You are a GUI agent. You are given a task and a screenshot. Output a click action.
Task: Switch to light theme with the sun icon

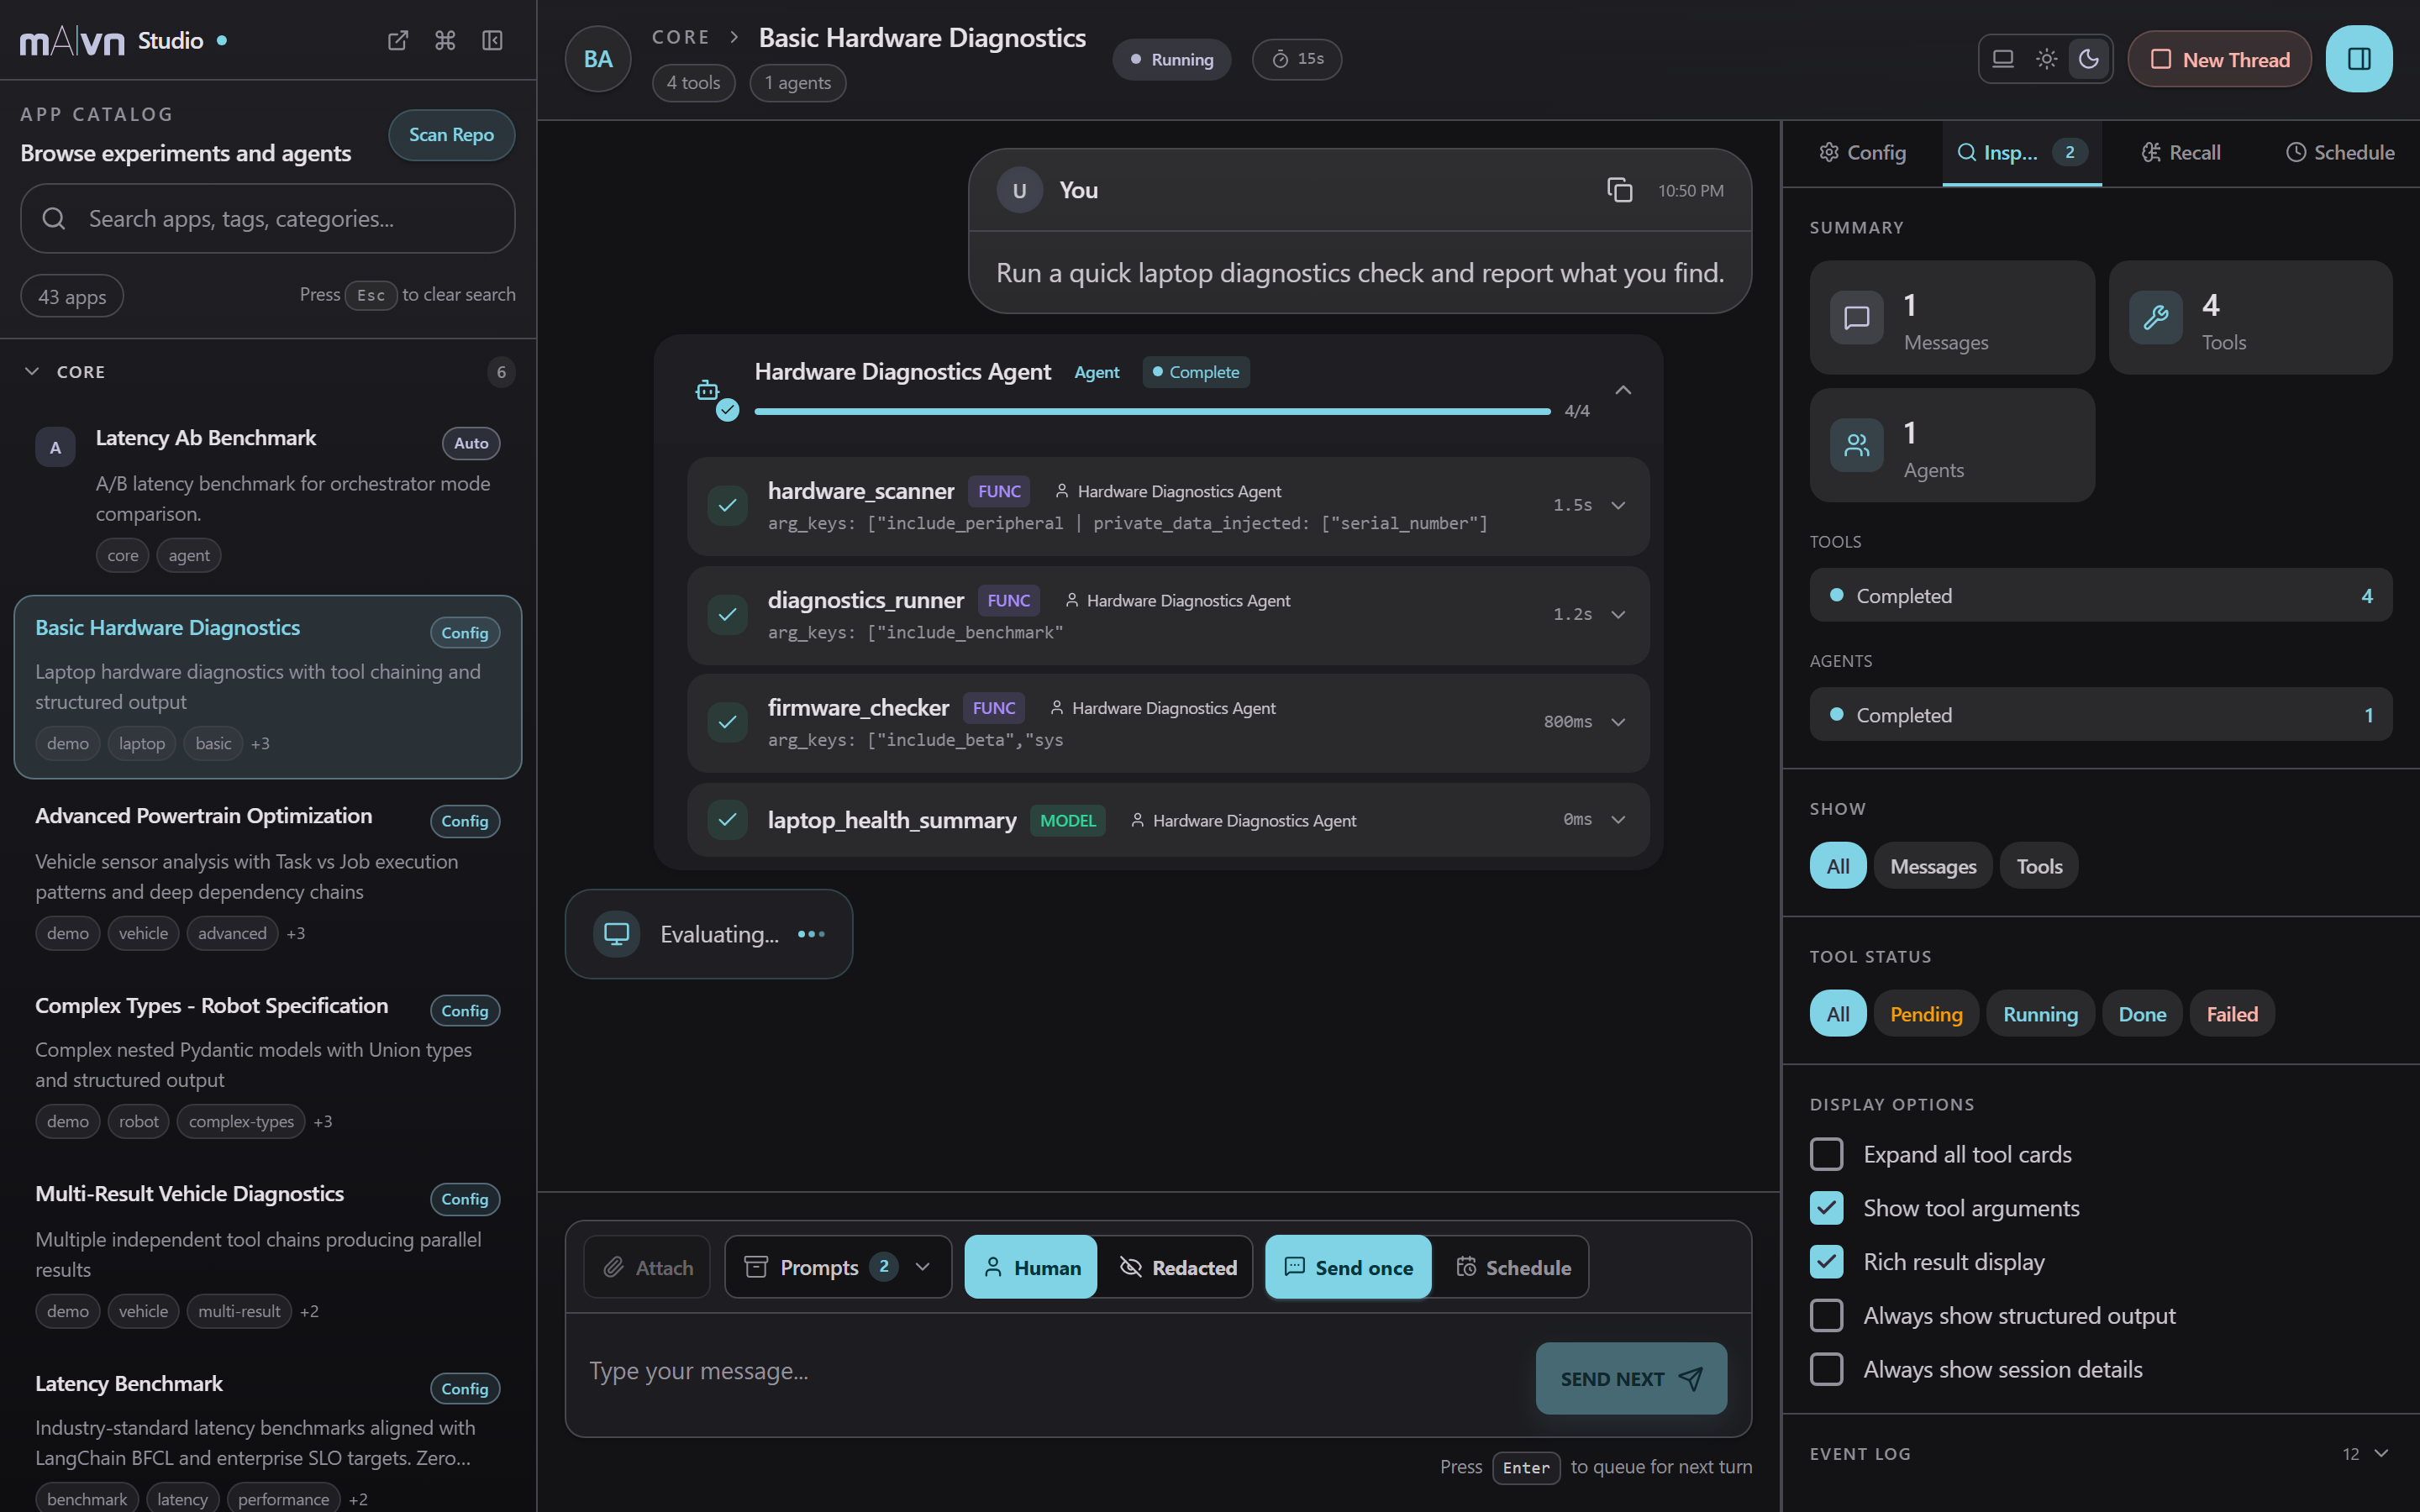click(x=2046, y=59)
